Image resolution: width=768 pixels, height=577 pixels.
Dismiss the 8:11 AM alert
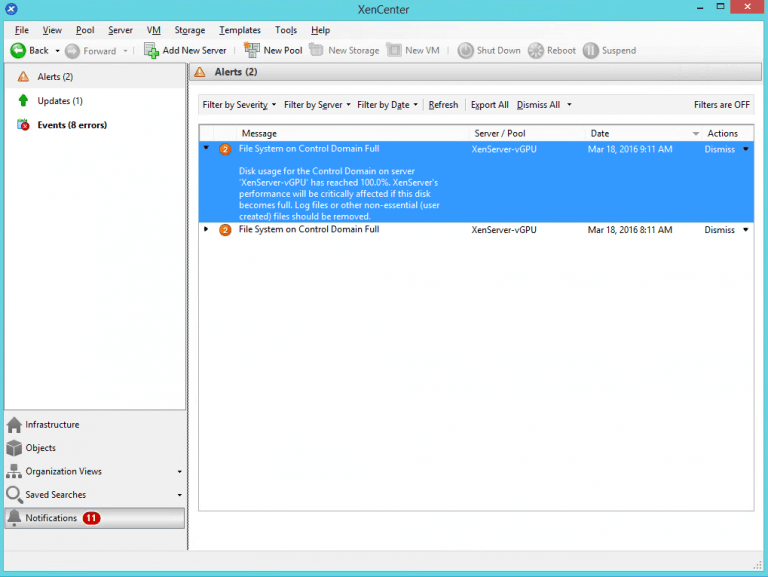tap(720, 230)
